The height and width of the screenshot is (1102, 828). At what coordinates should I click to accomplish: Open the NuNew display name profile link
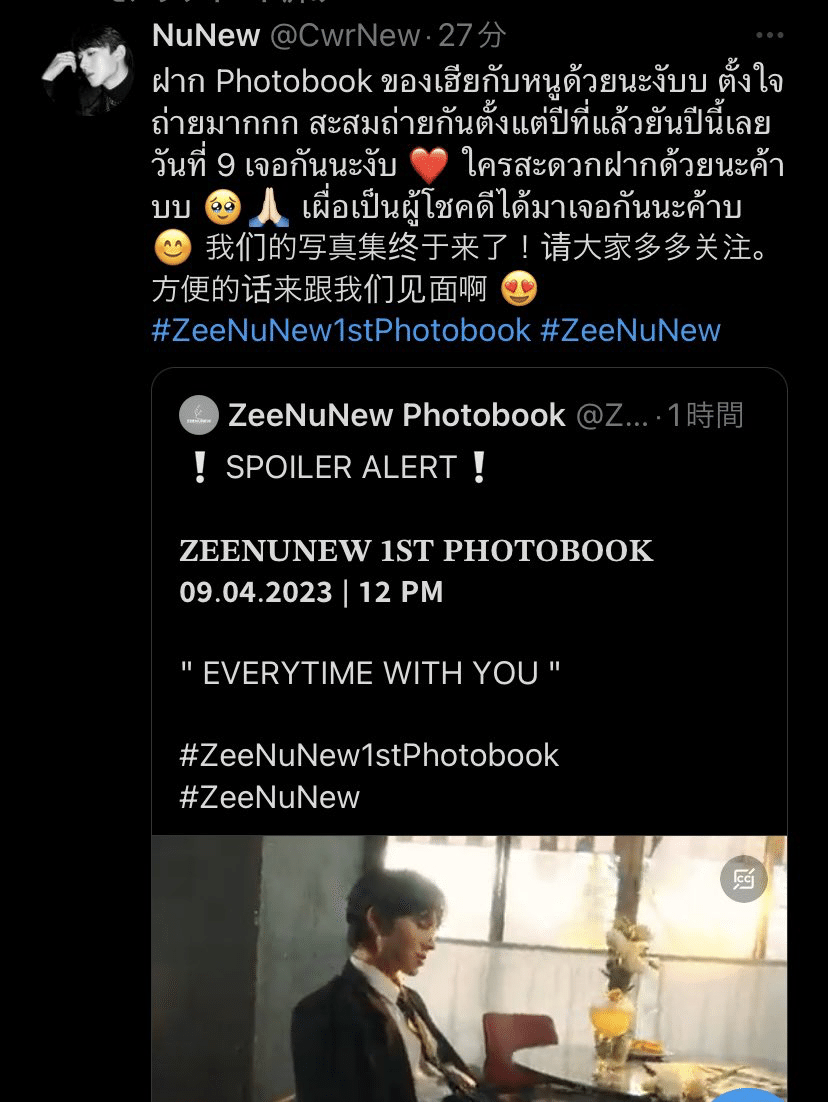coord(206,35)
